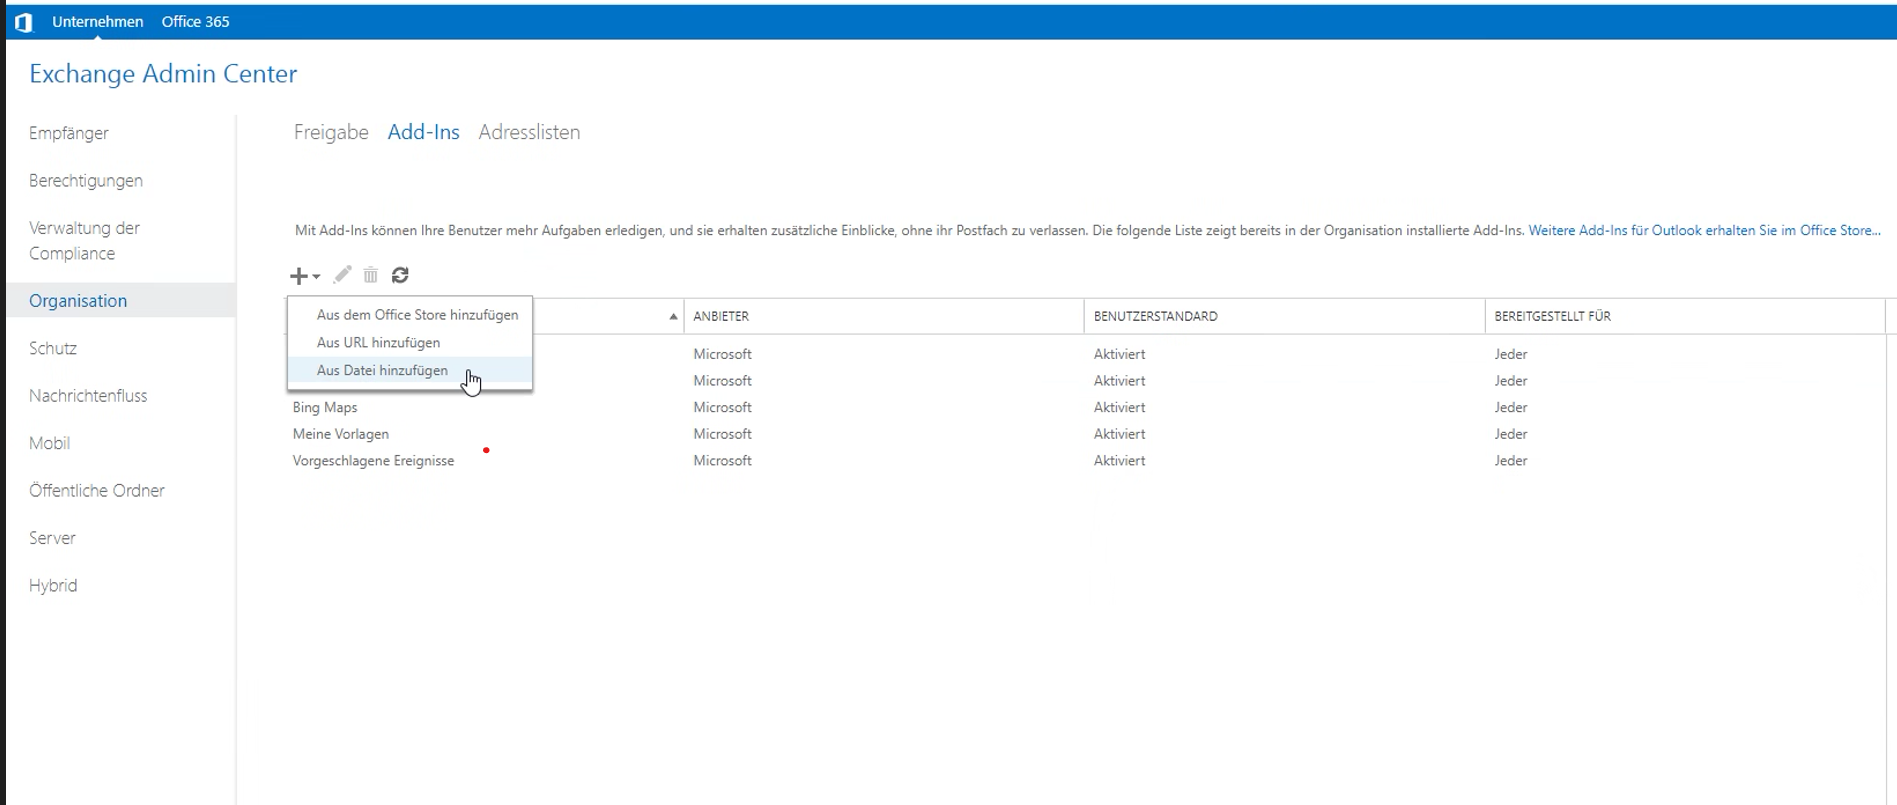Open Office 365 in top bar

coord(196,22)
